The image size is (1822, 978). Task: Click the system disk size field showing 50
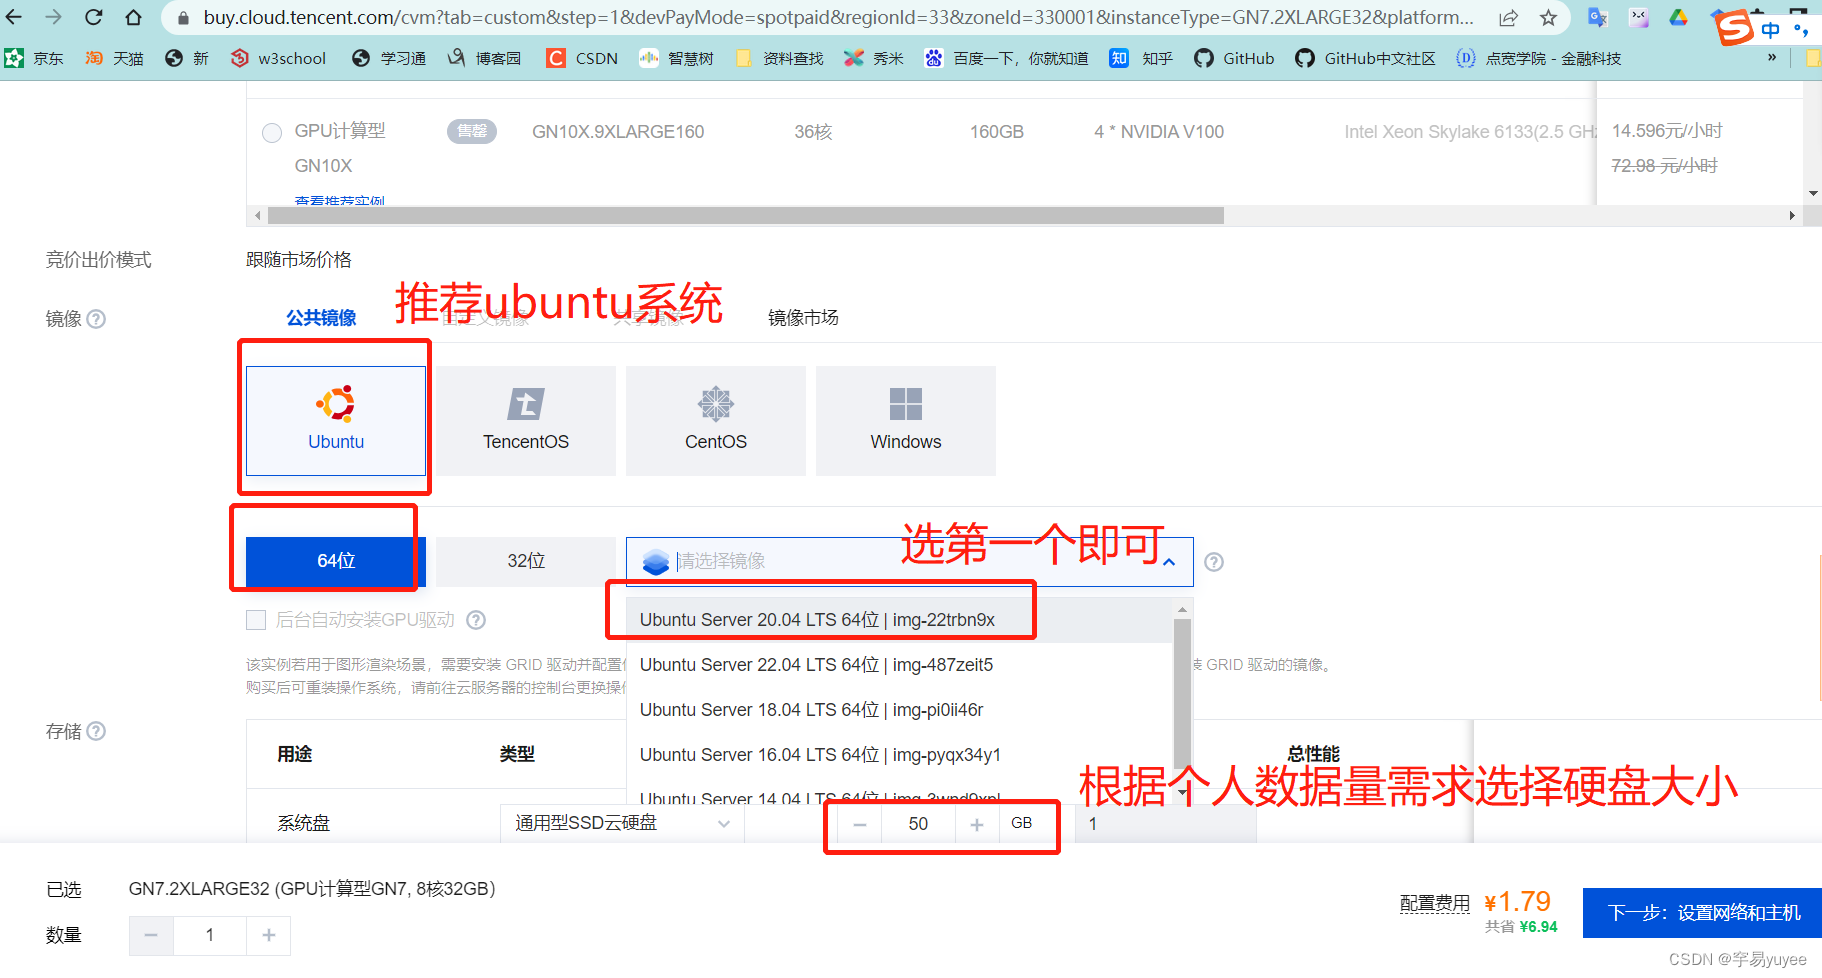918,824
